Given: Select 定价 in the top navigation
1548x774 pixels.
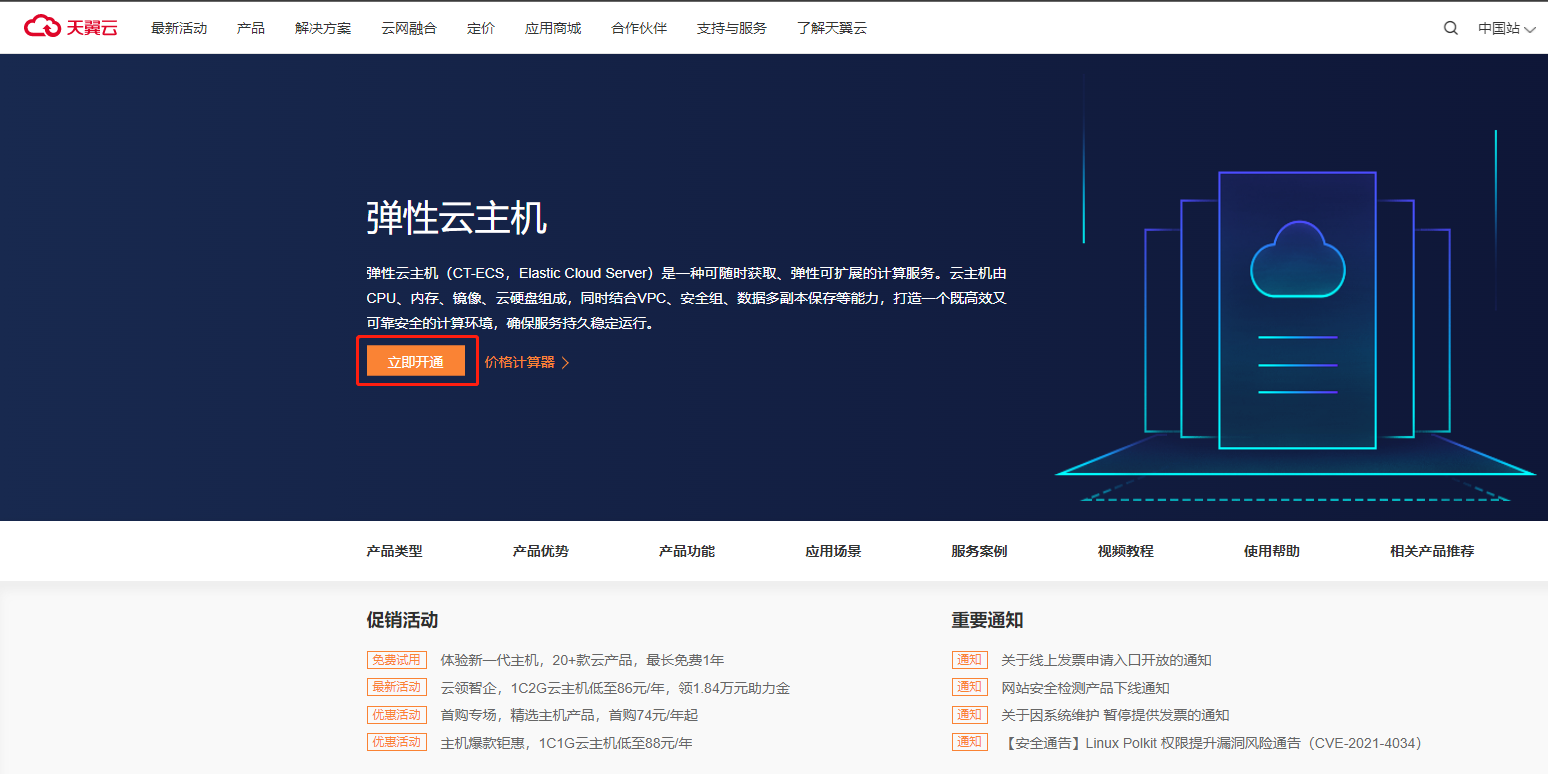Looking at the screenshot, I should 481,28.
